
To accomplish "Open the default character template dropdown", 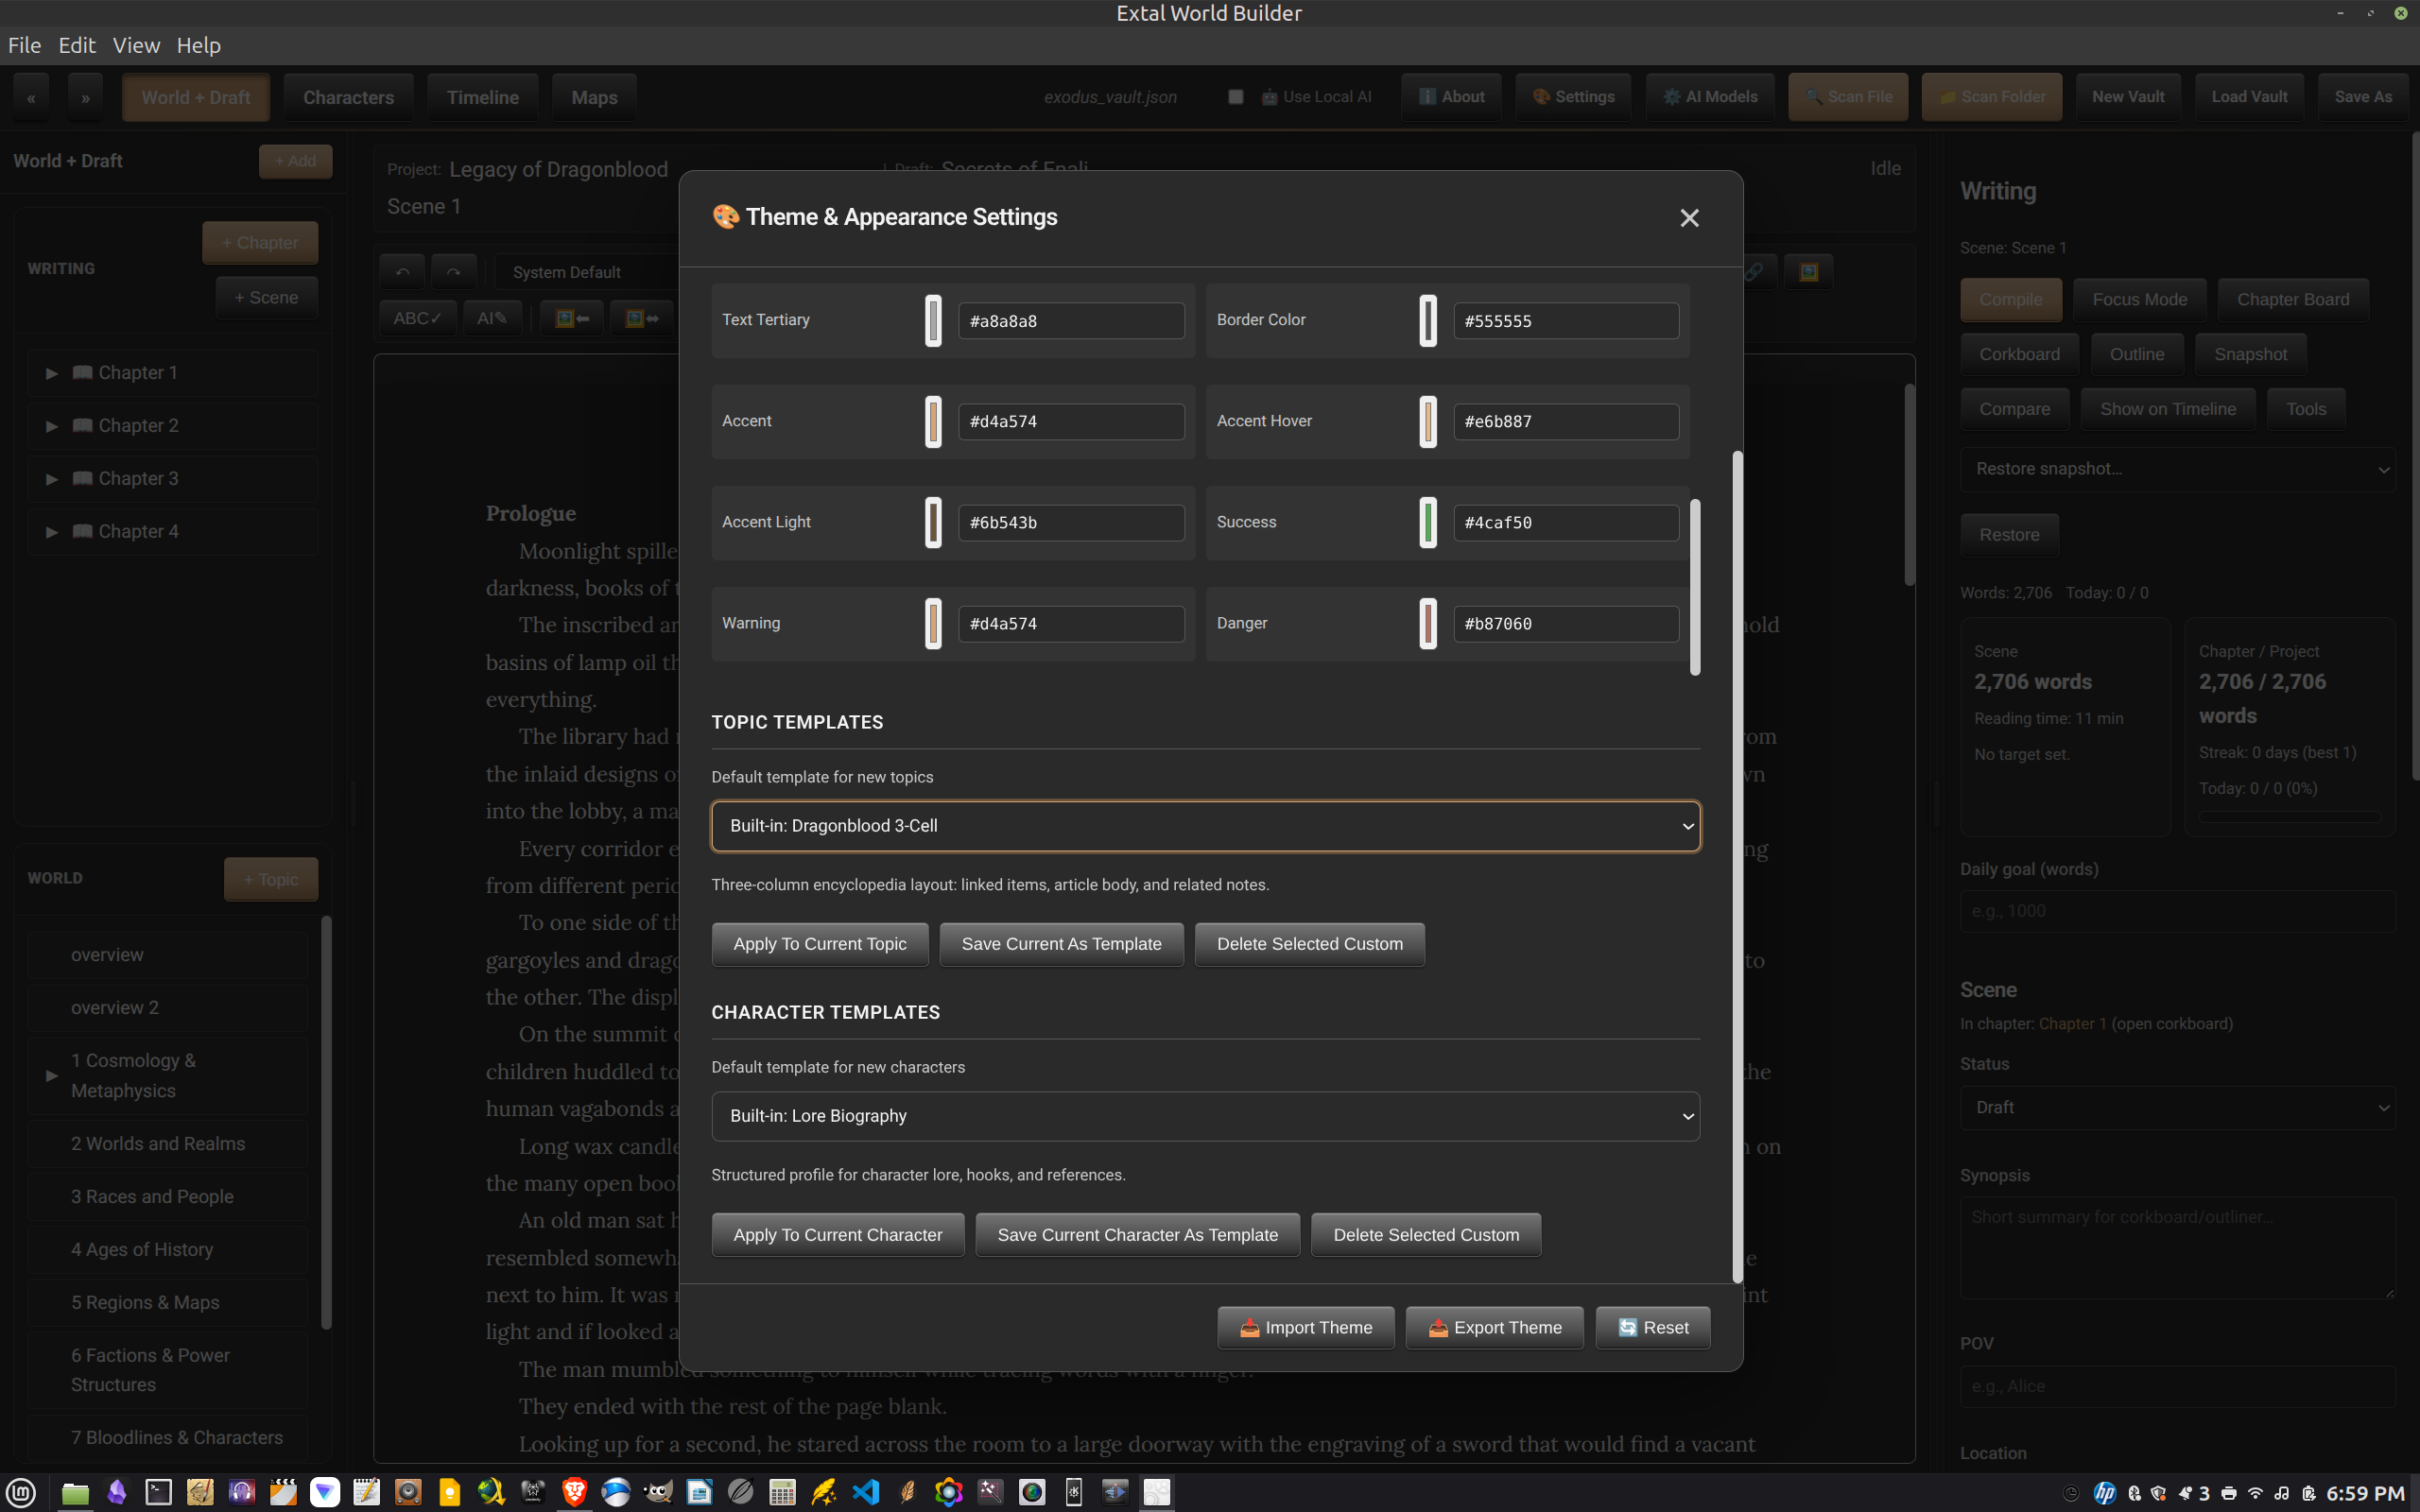I will (1205, 1116).
